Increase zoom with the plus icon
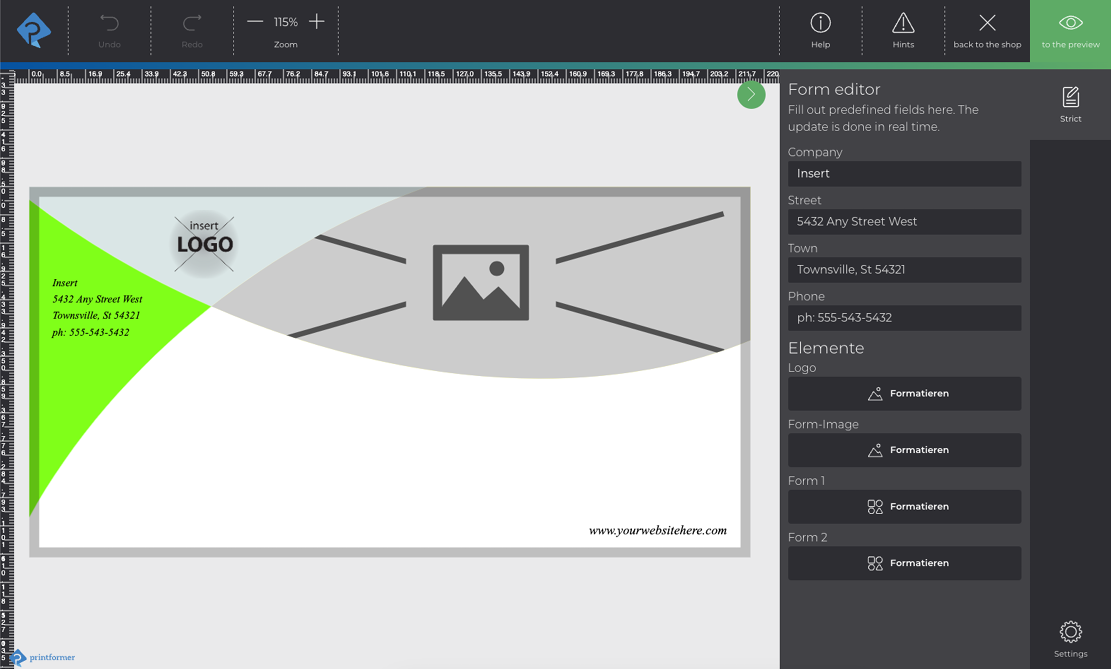1111x669 pixels. coord(317,22)
